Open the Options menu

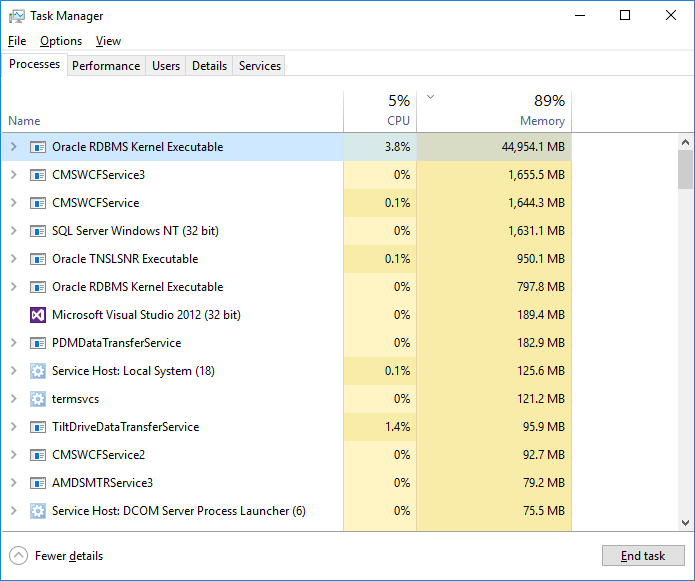(61, 41)
